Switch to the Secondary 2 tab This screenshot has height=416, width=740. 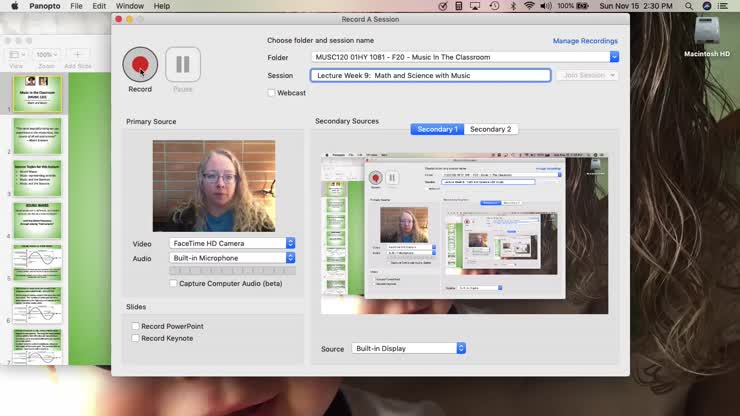[491, 129]
